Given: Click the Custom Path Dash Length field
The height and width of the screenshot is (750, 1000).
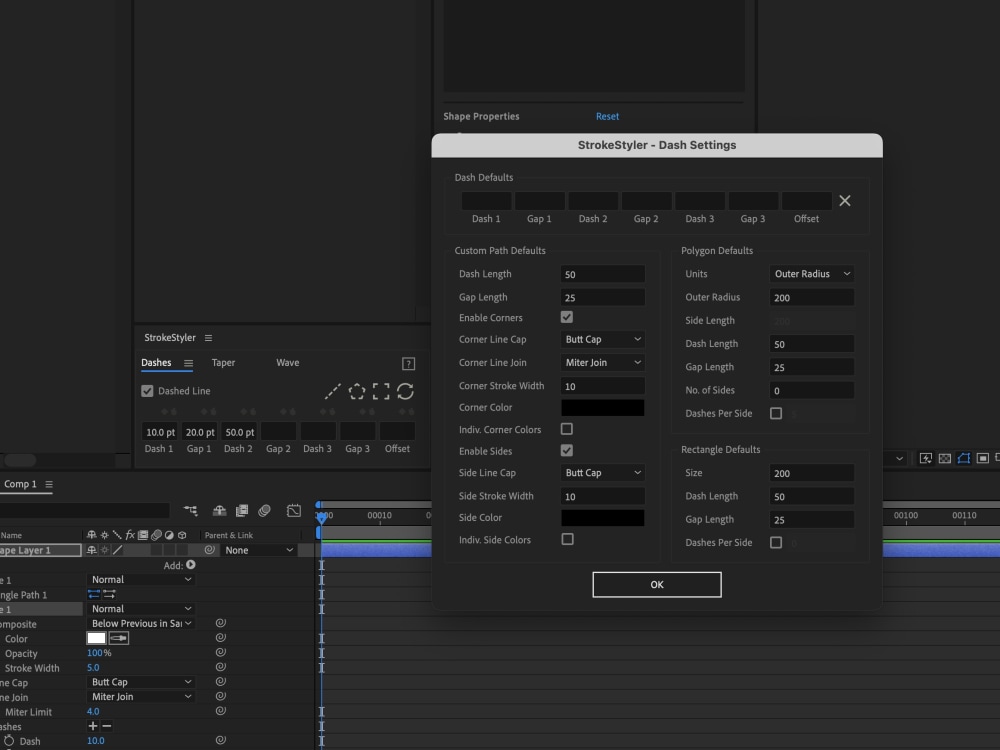Looking at the screenshot, I should click(x=603, y=274).
